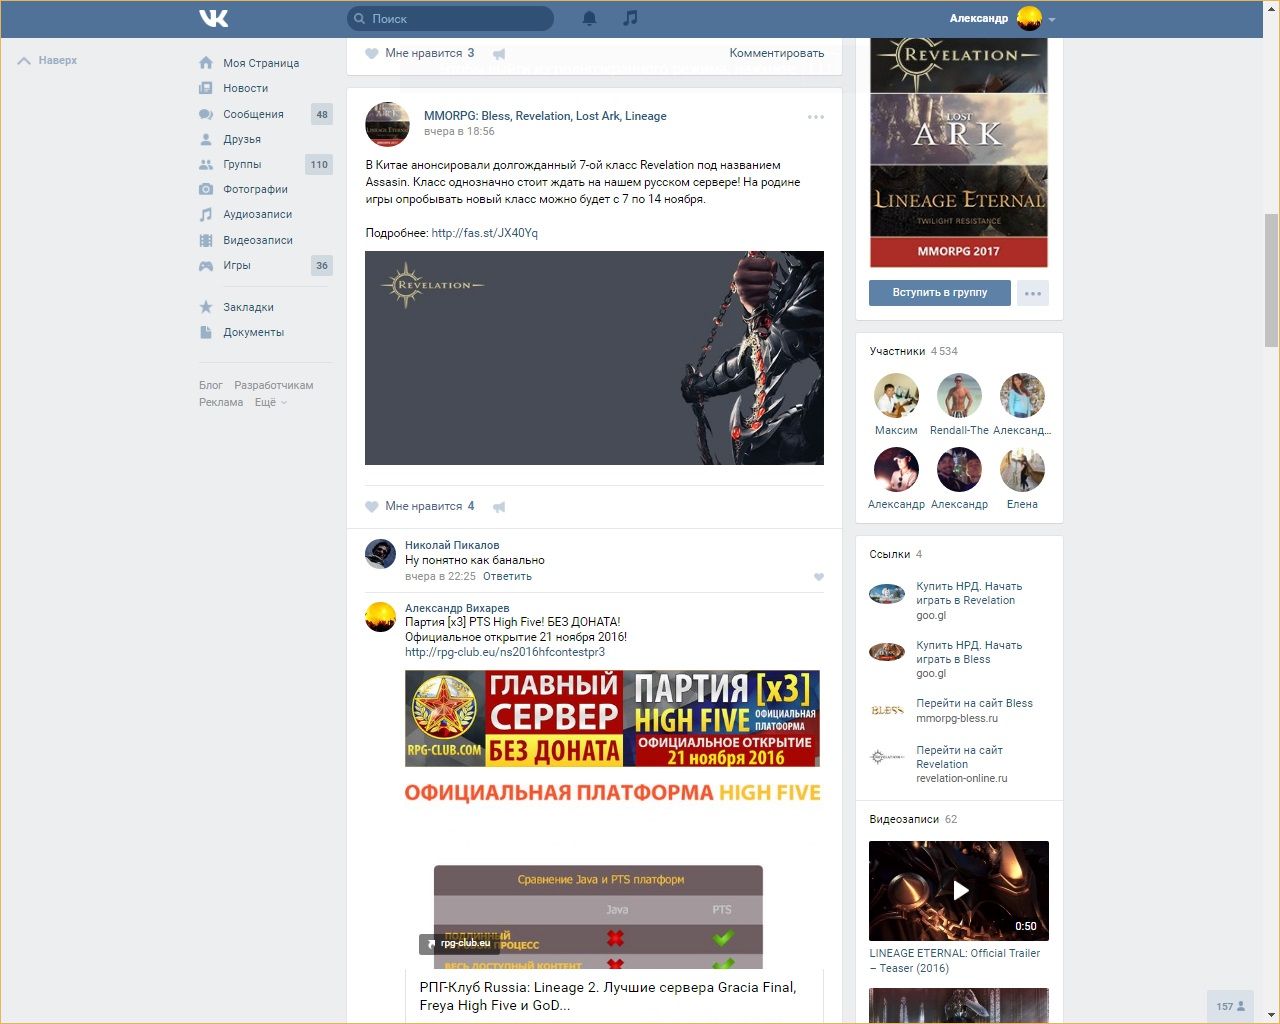Open Николай Пикалов profile name
This screenshot has width=1280, height=1024.
pyautogui.click(x=452, y=545)
